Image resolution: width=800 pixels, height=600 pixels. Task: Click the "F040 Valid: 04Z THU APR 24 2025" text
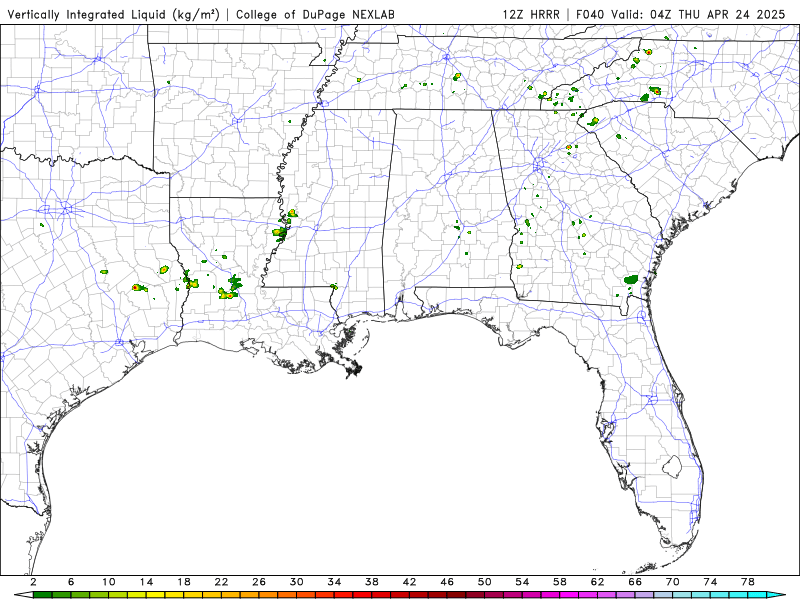[x=681, y=15]
